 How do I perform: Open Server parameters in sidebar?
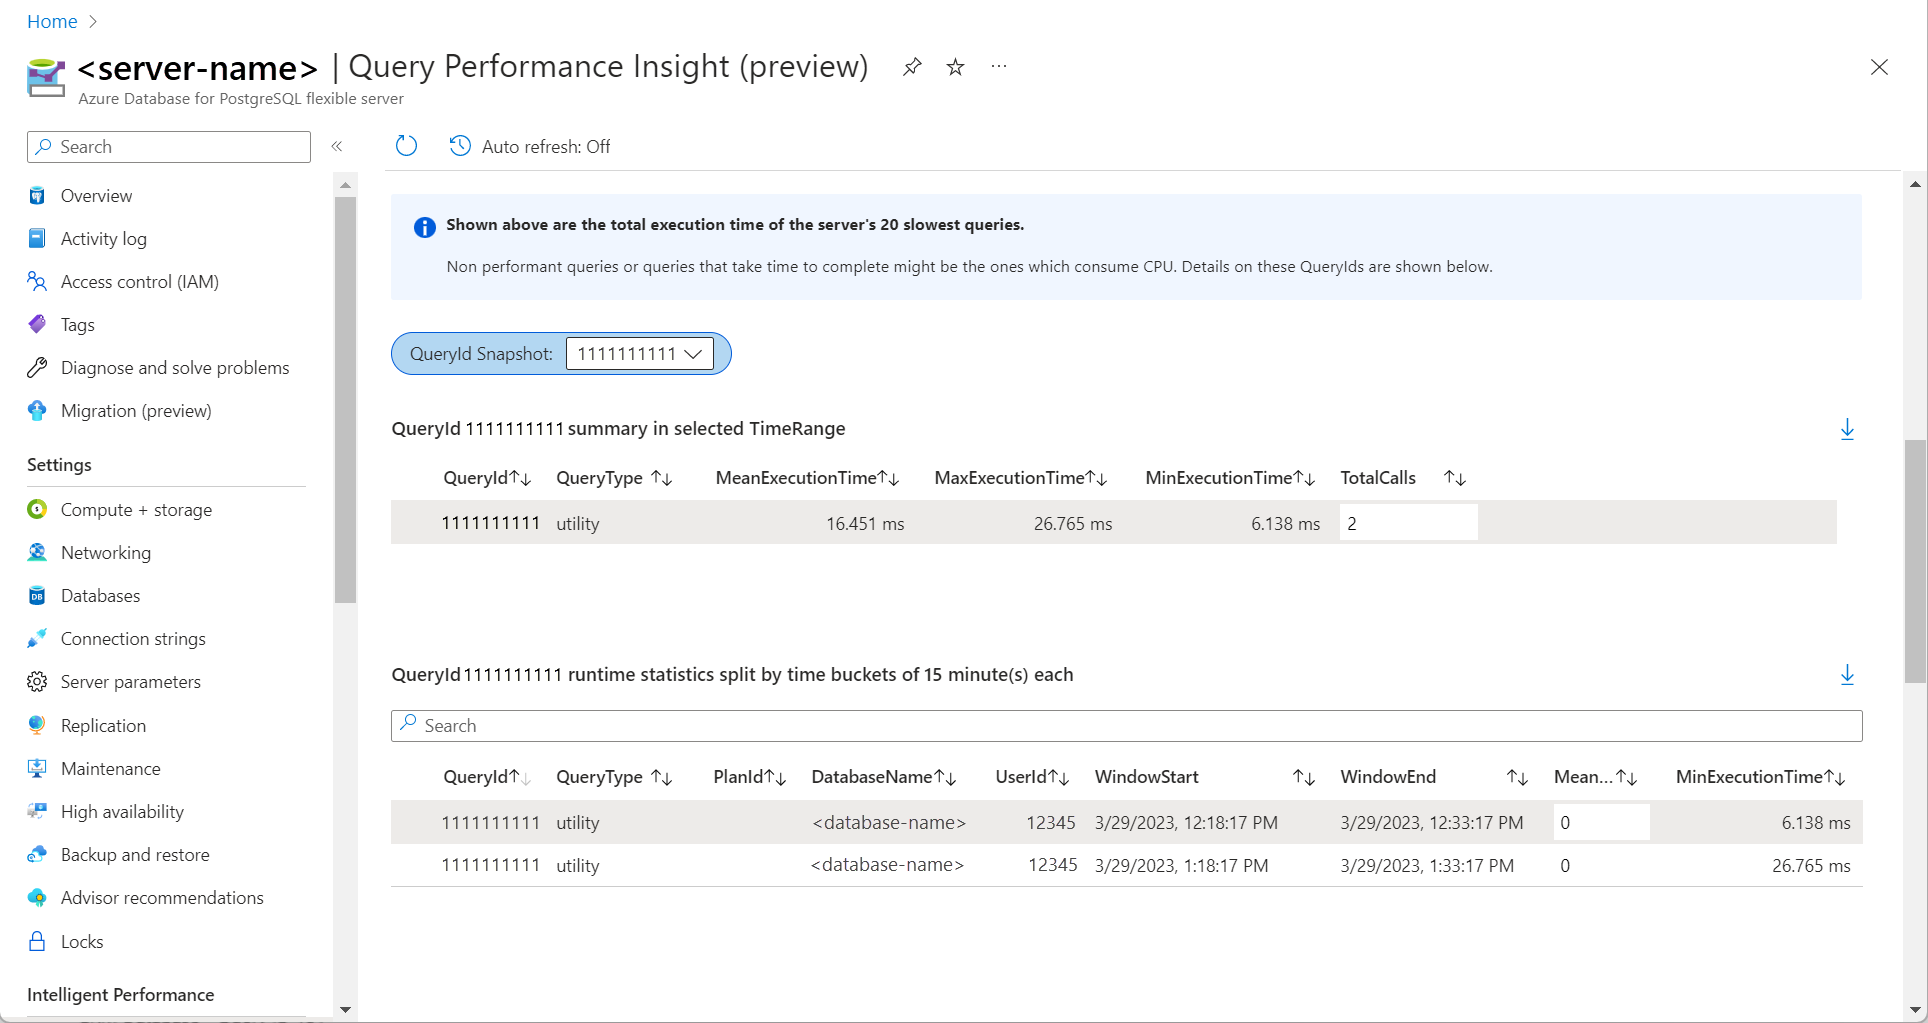click(x=130, y=682)
